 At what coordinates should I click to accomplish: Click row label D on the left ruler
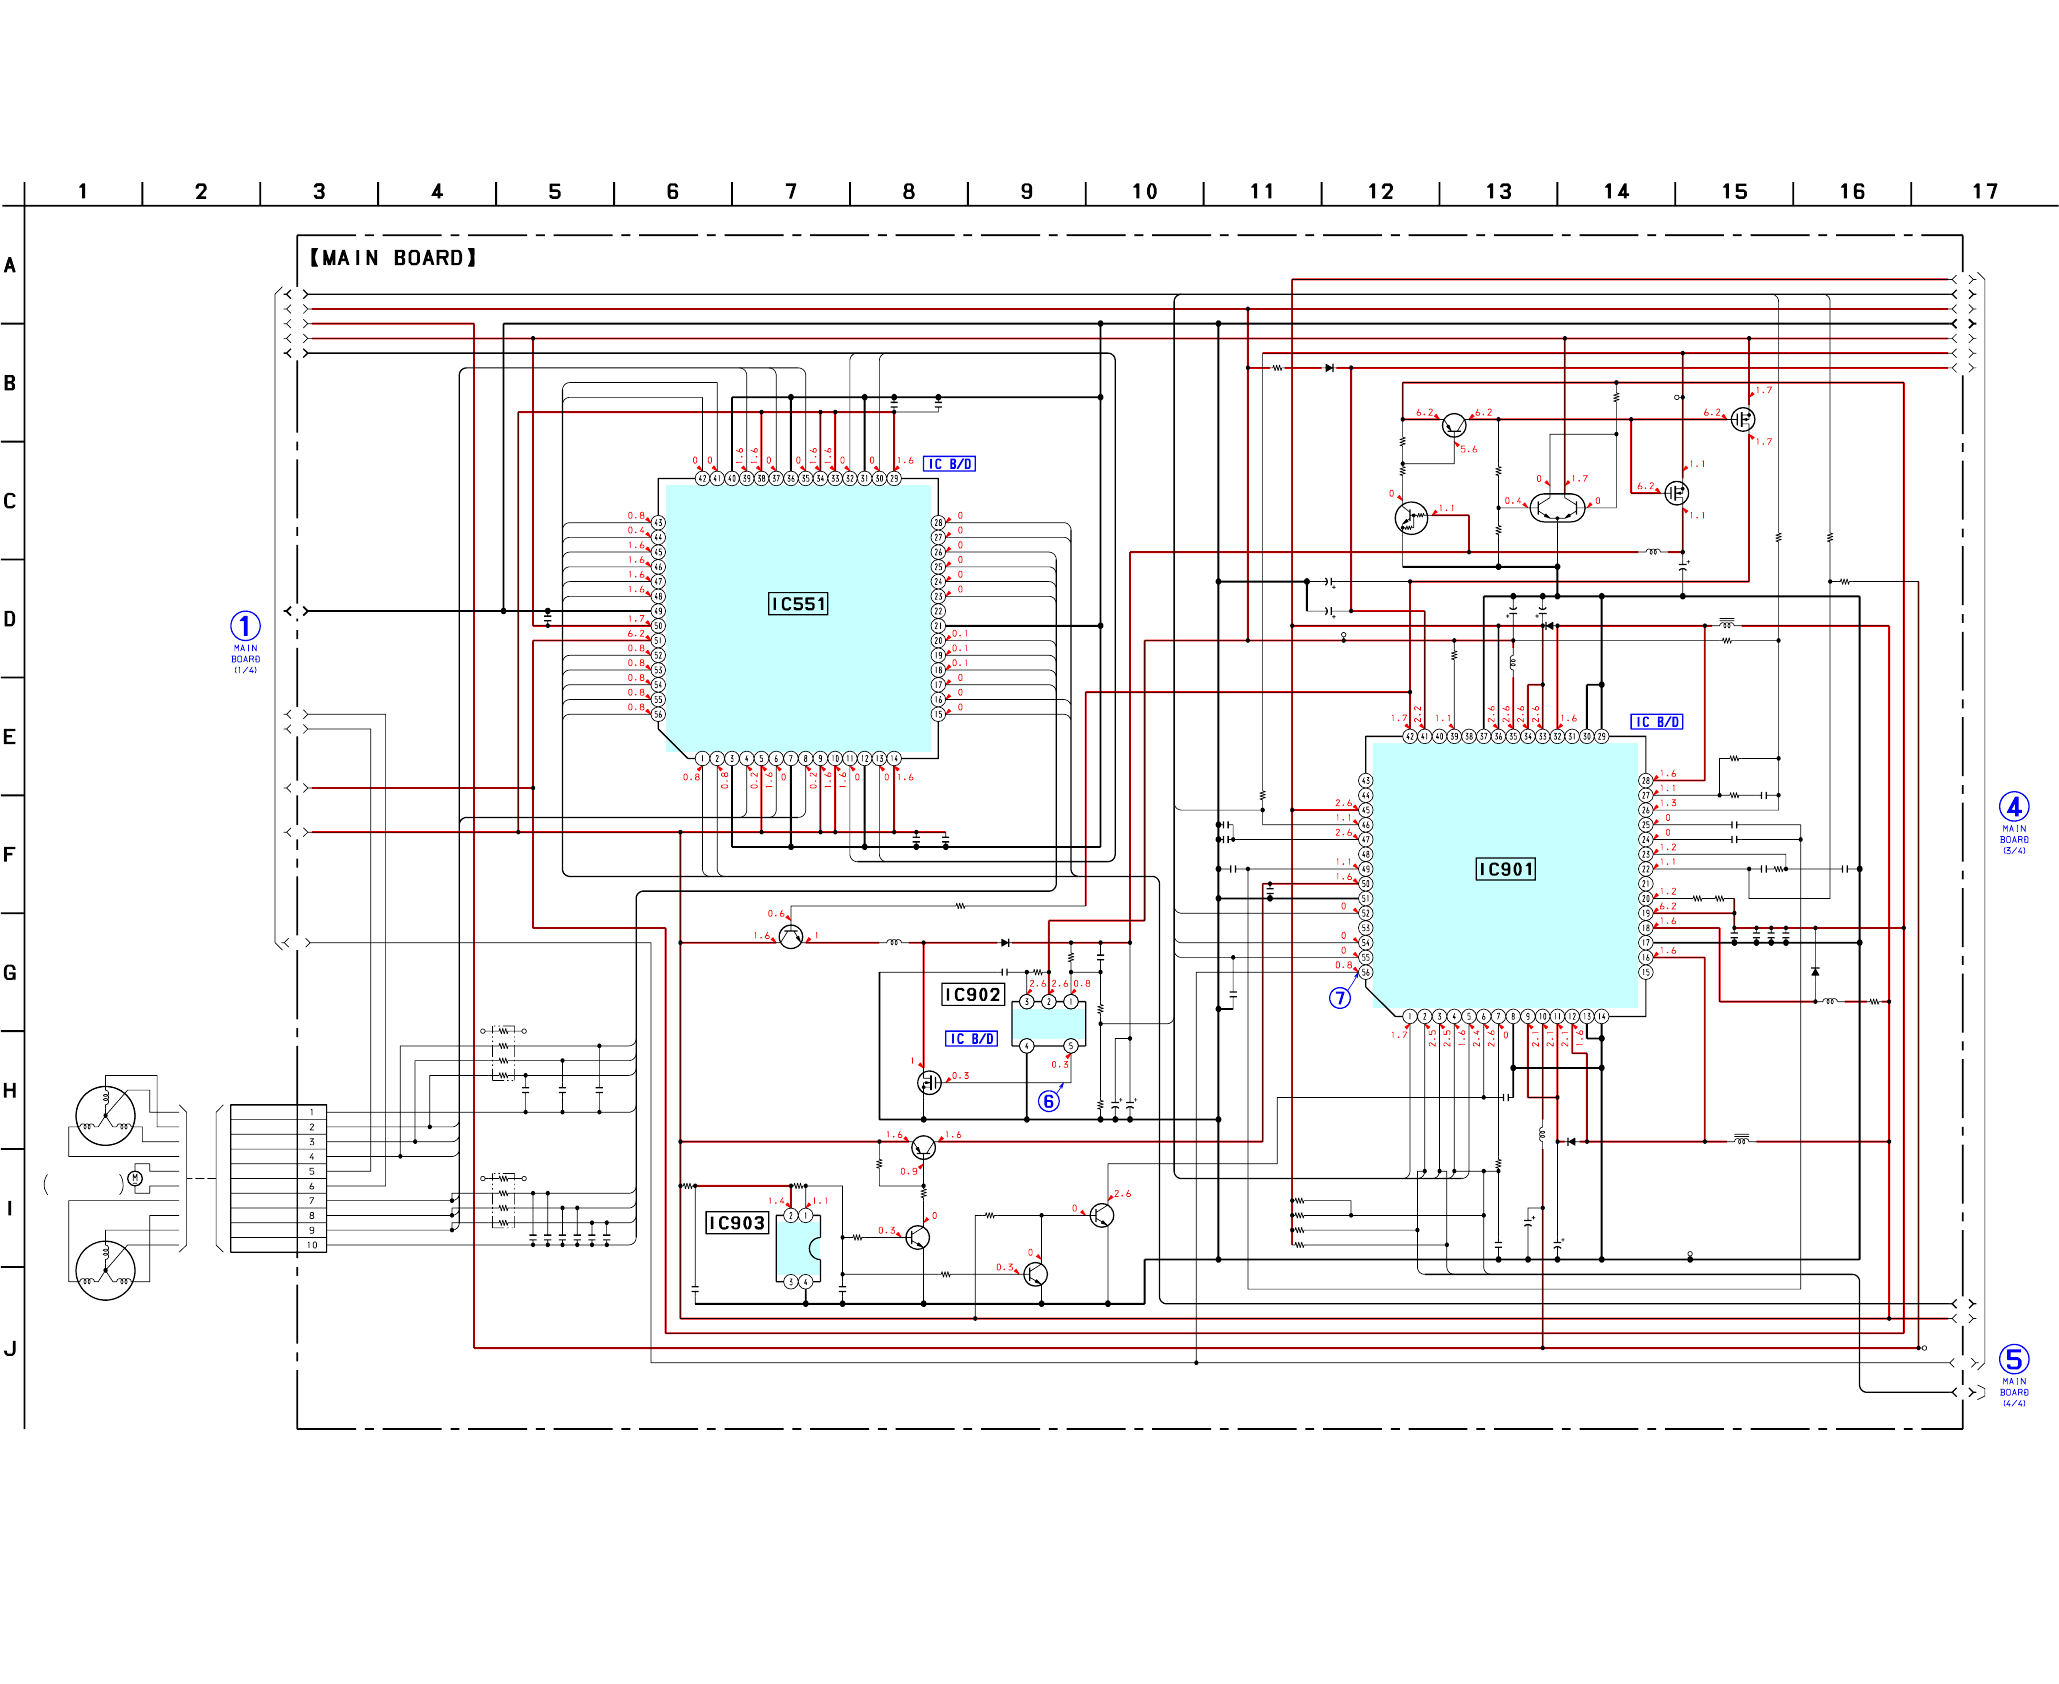[x=10, y=619]
